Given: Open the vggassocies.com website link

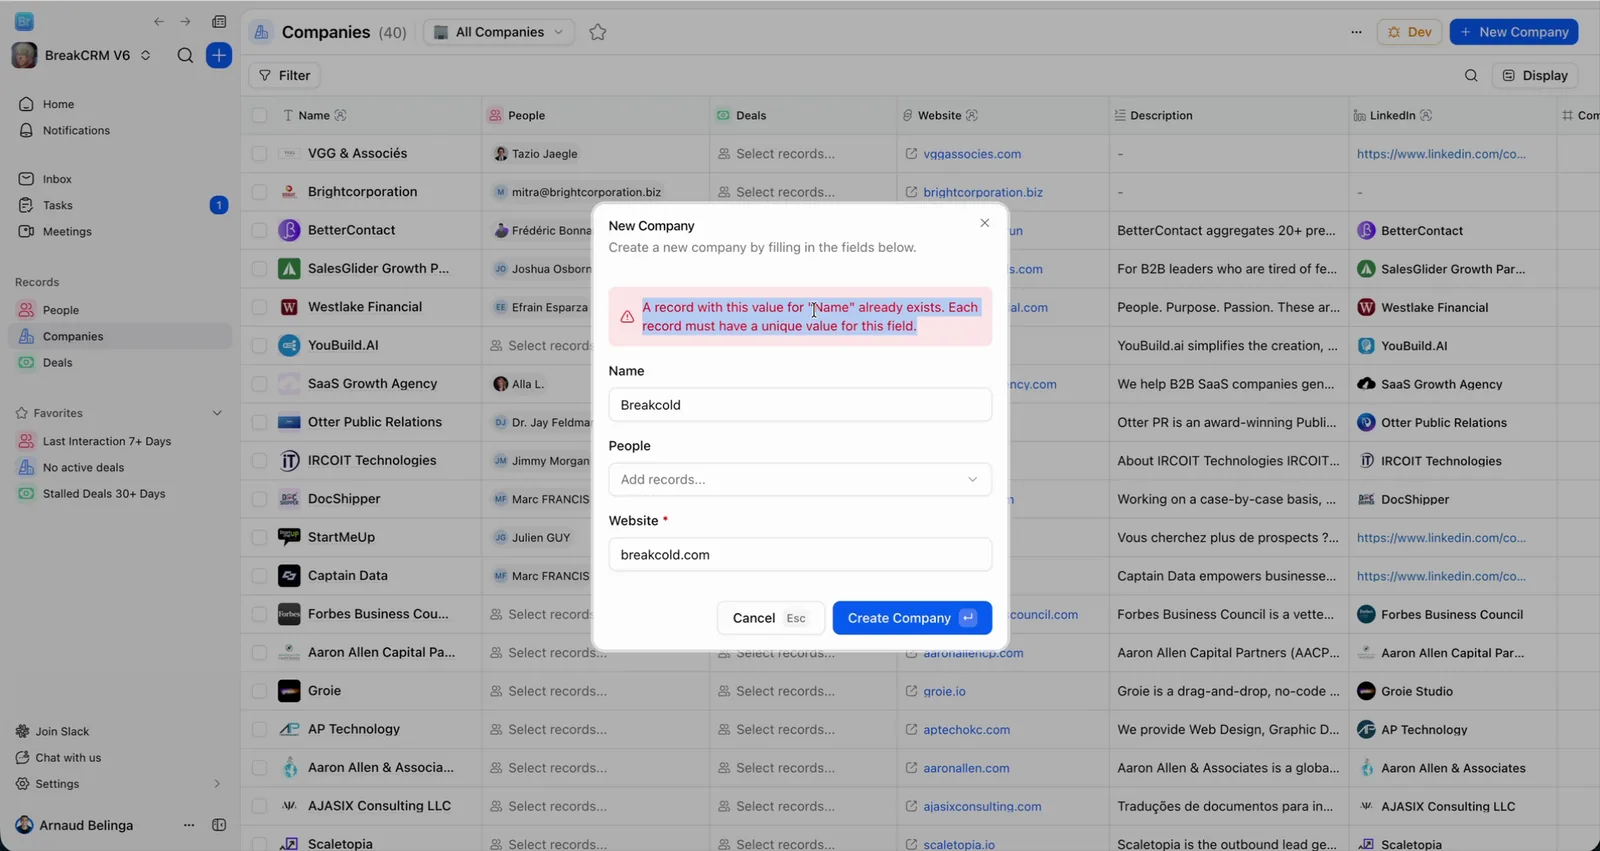Looking at the screenshot, I should pyautogui.click(x=972, y=154).
